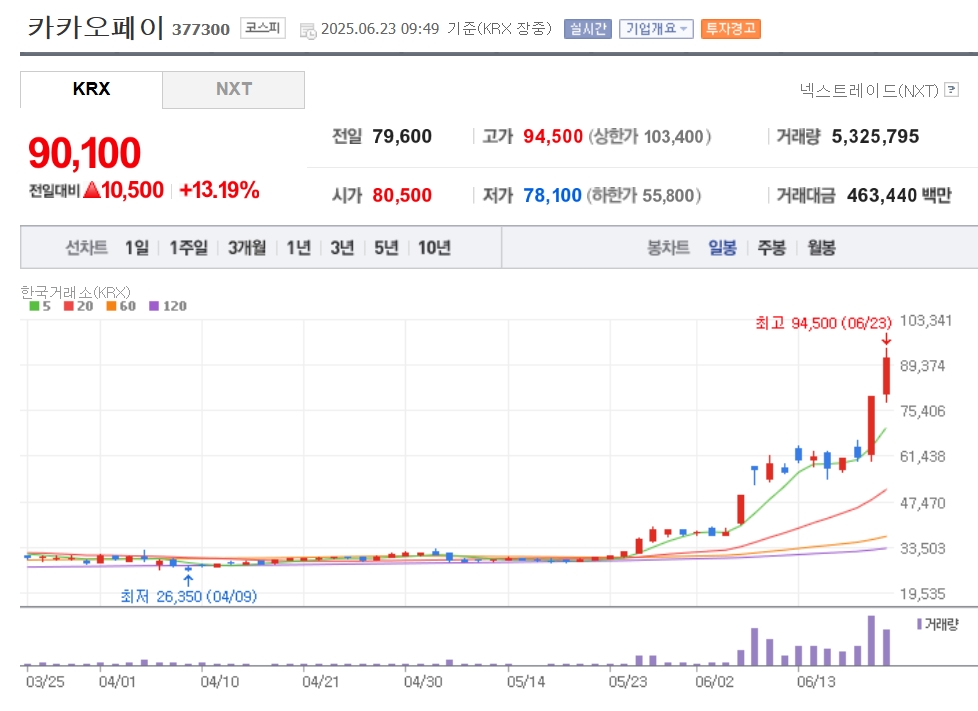Click the 거래대금 value 463,440 백만

coord(899,195)
